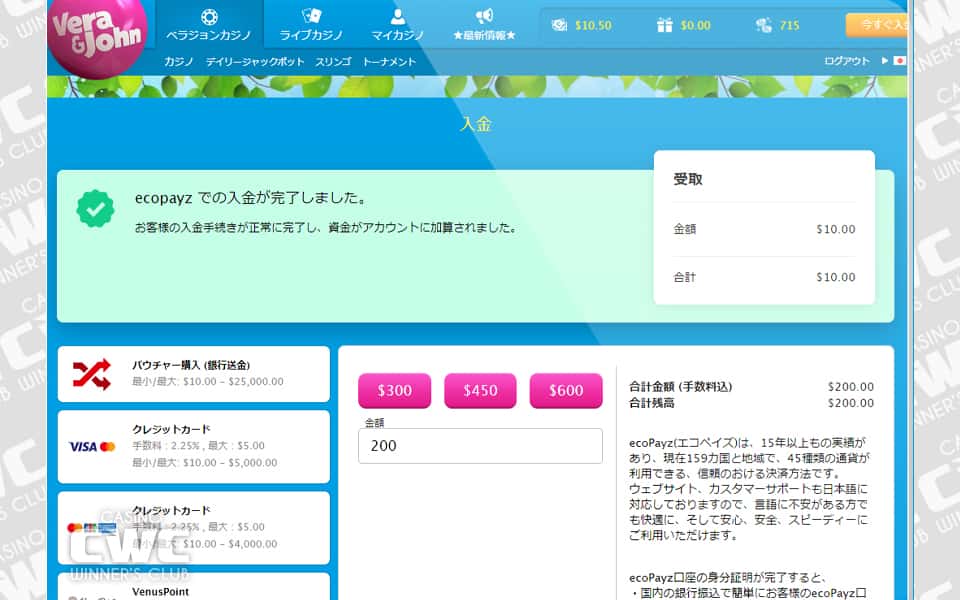This screenshot has width=960, height=600.
Task: Click the ログアウト link
Action: [847, 61]
